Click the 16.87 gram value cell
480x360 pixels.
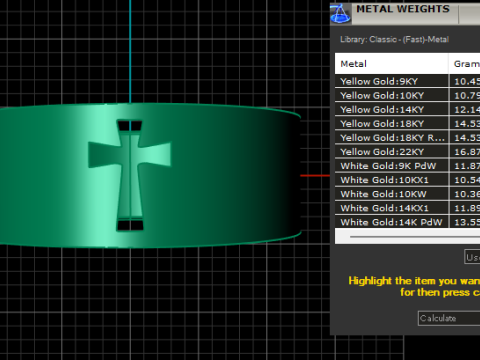point(465,152)
